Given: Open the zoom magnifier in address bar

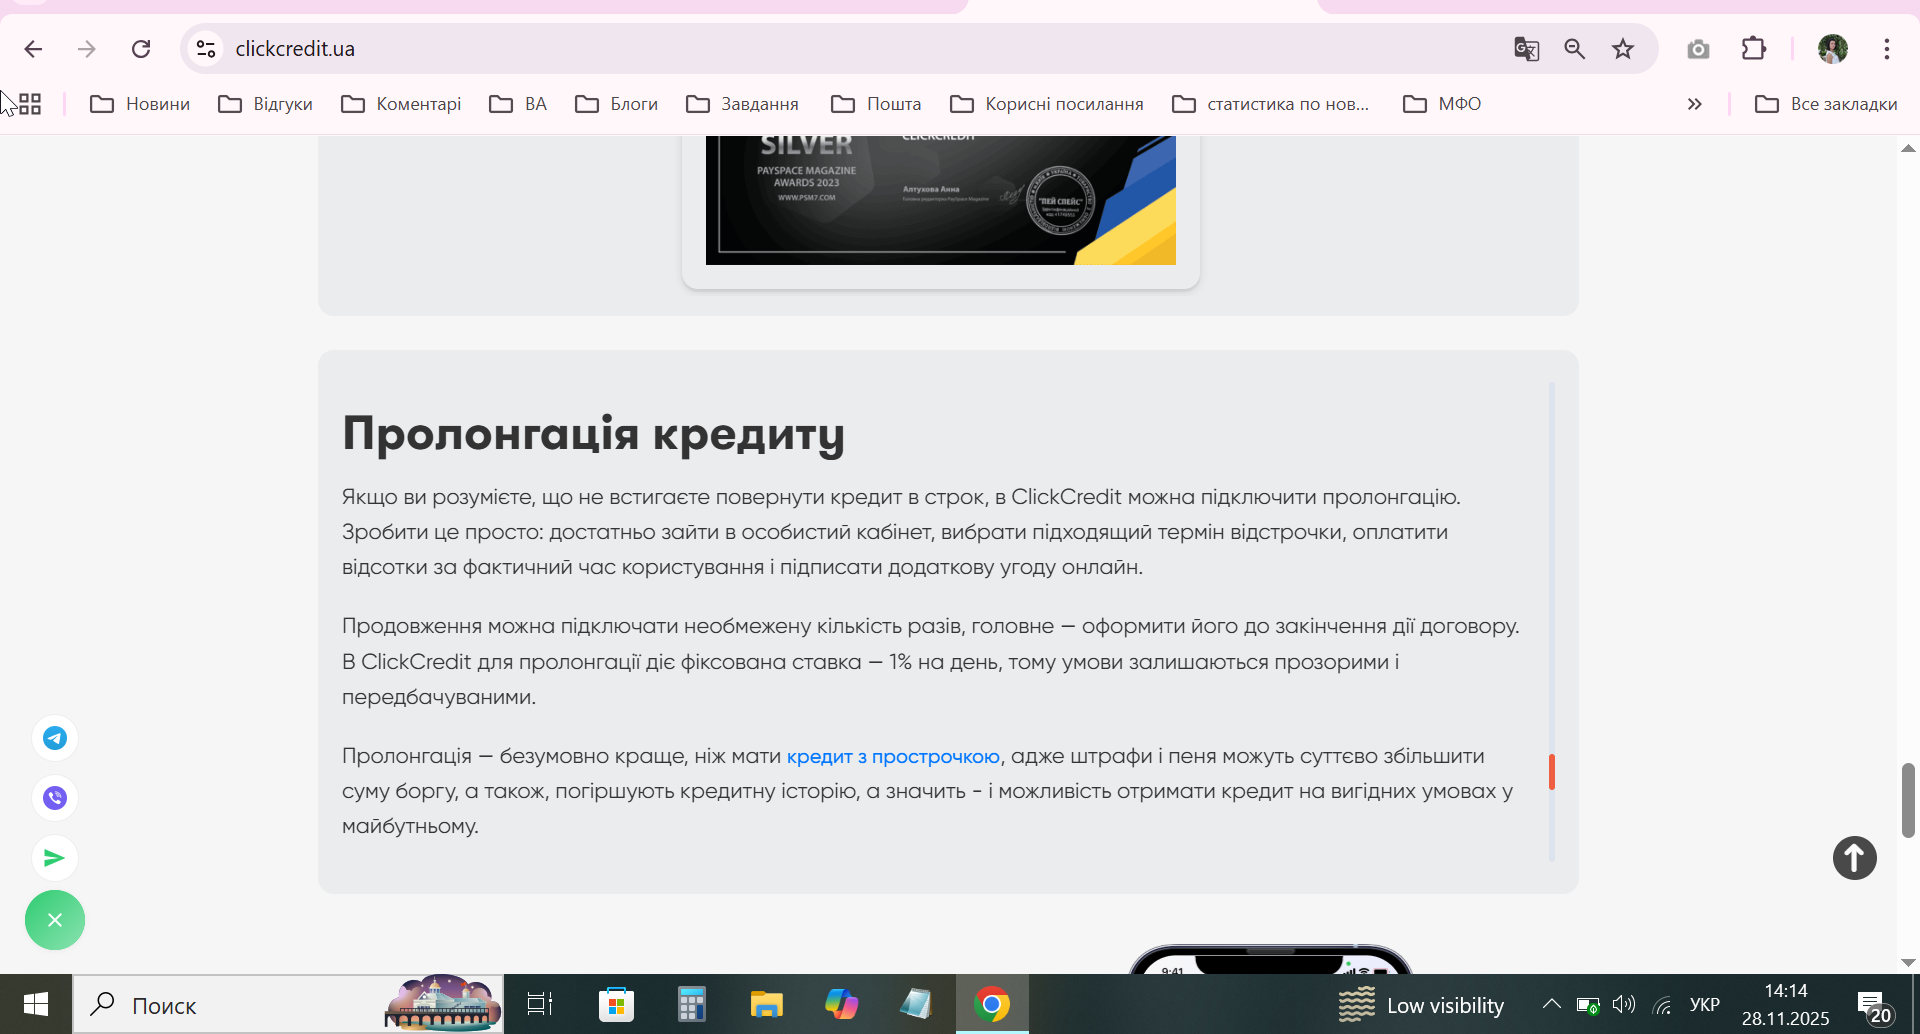Looking at the screenshot, I should [1575, 49].
